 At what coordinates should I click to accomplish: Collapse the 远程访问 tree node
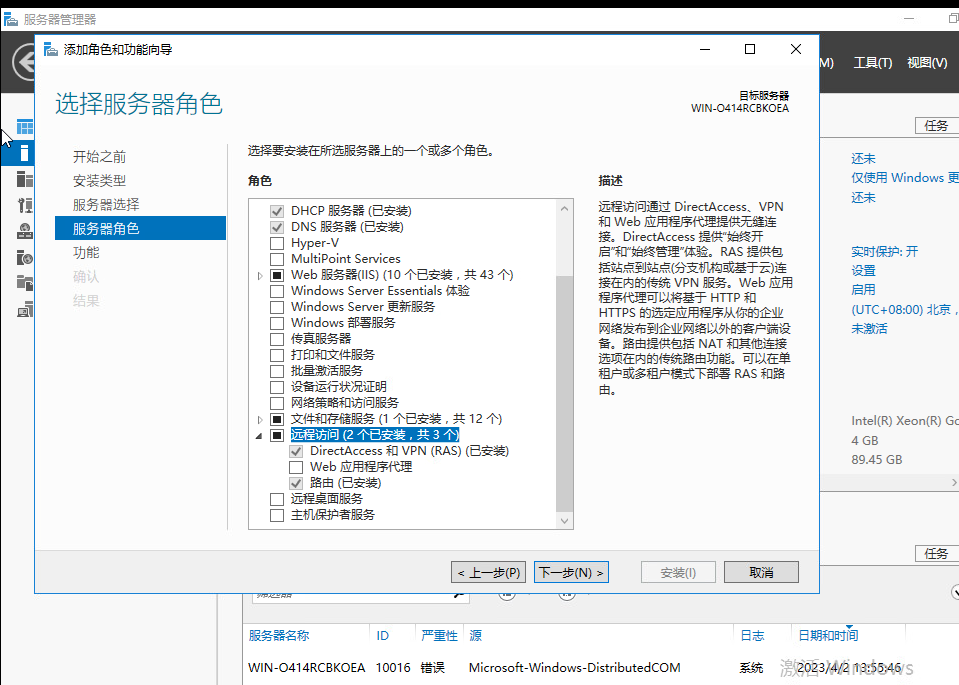point(260,435)
